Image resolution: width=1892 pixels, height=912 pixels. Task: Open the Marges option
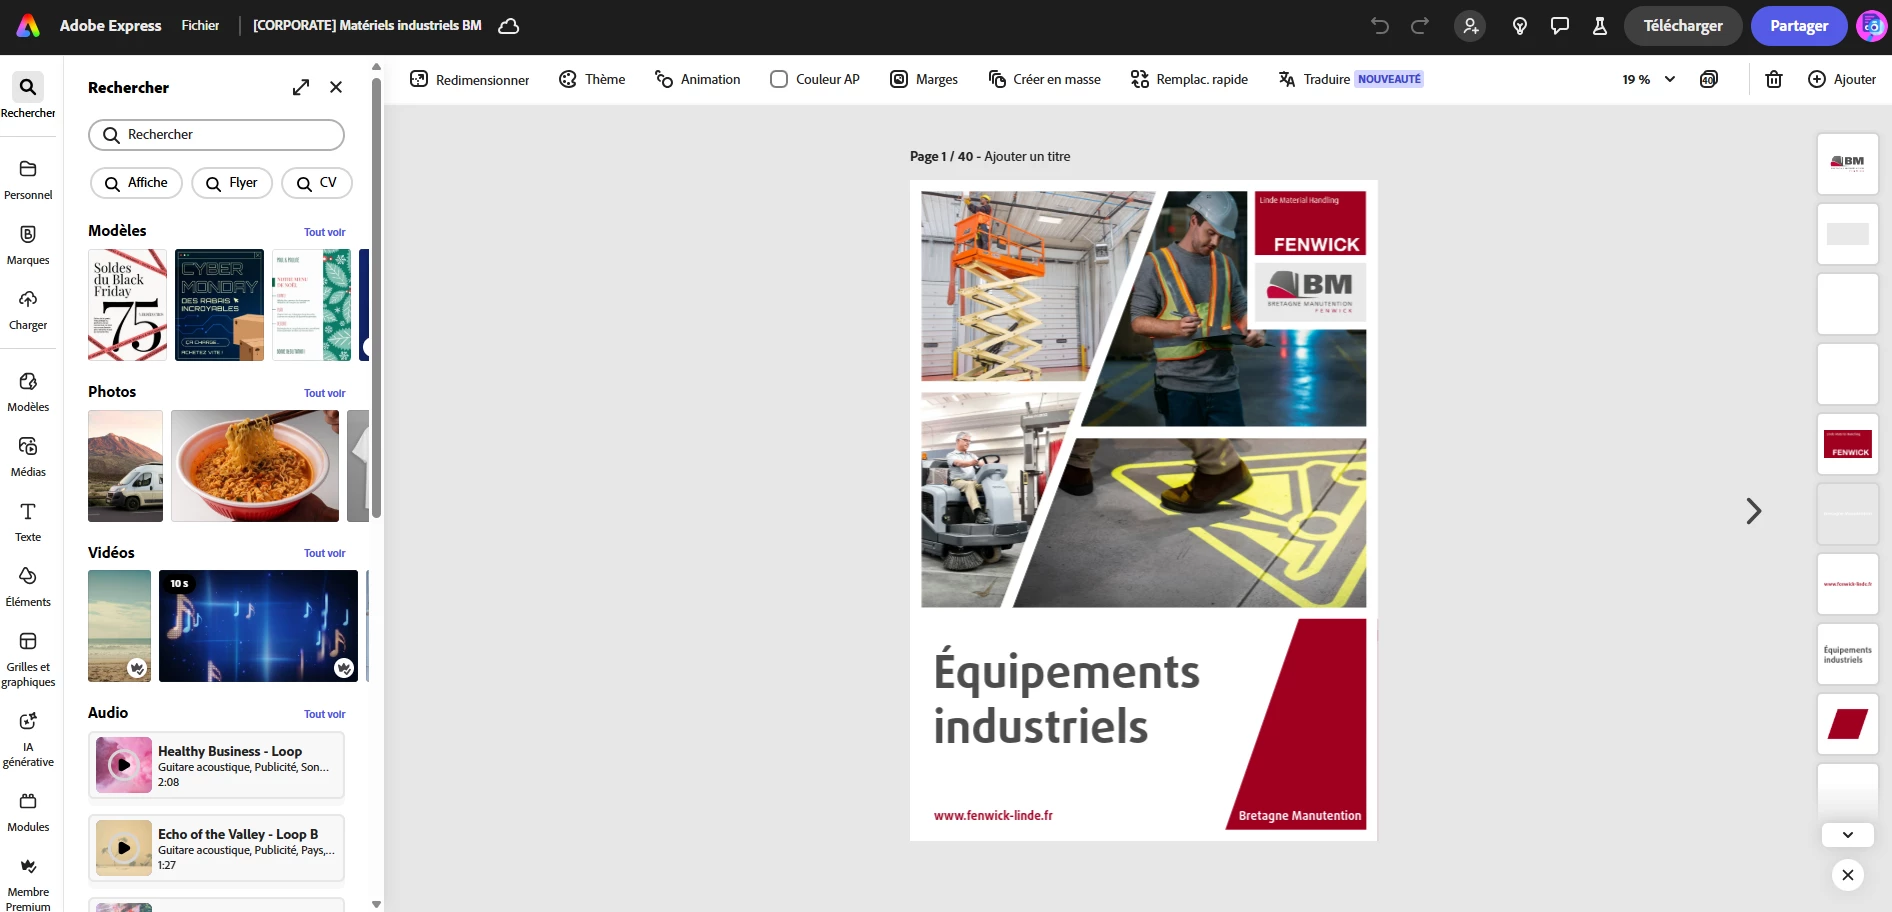click(924, 79)
